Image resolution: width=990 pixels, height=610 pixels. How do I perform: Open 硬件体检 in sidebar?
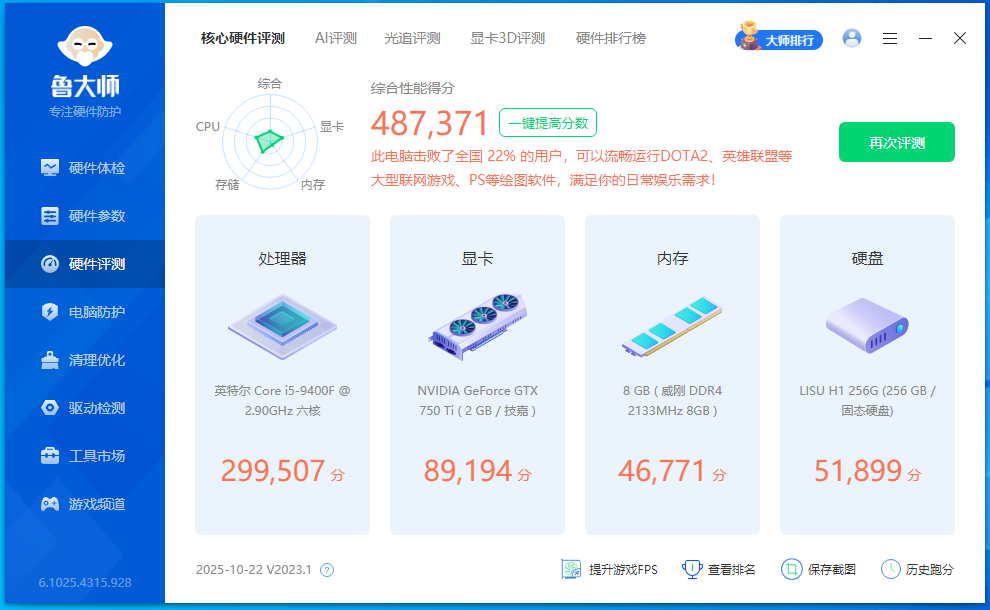click(85, 168)
